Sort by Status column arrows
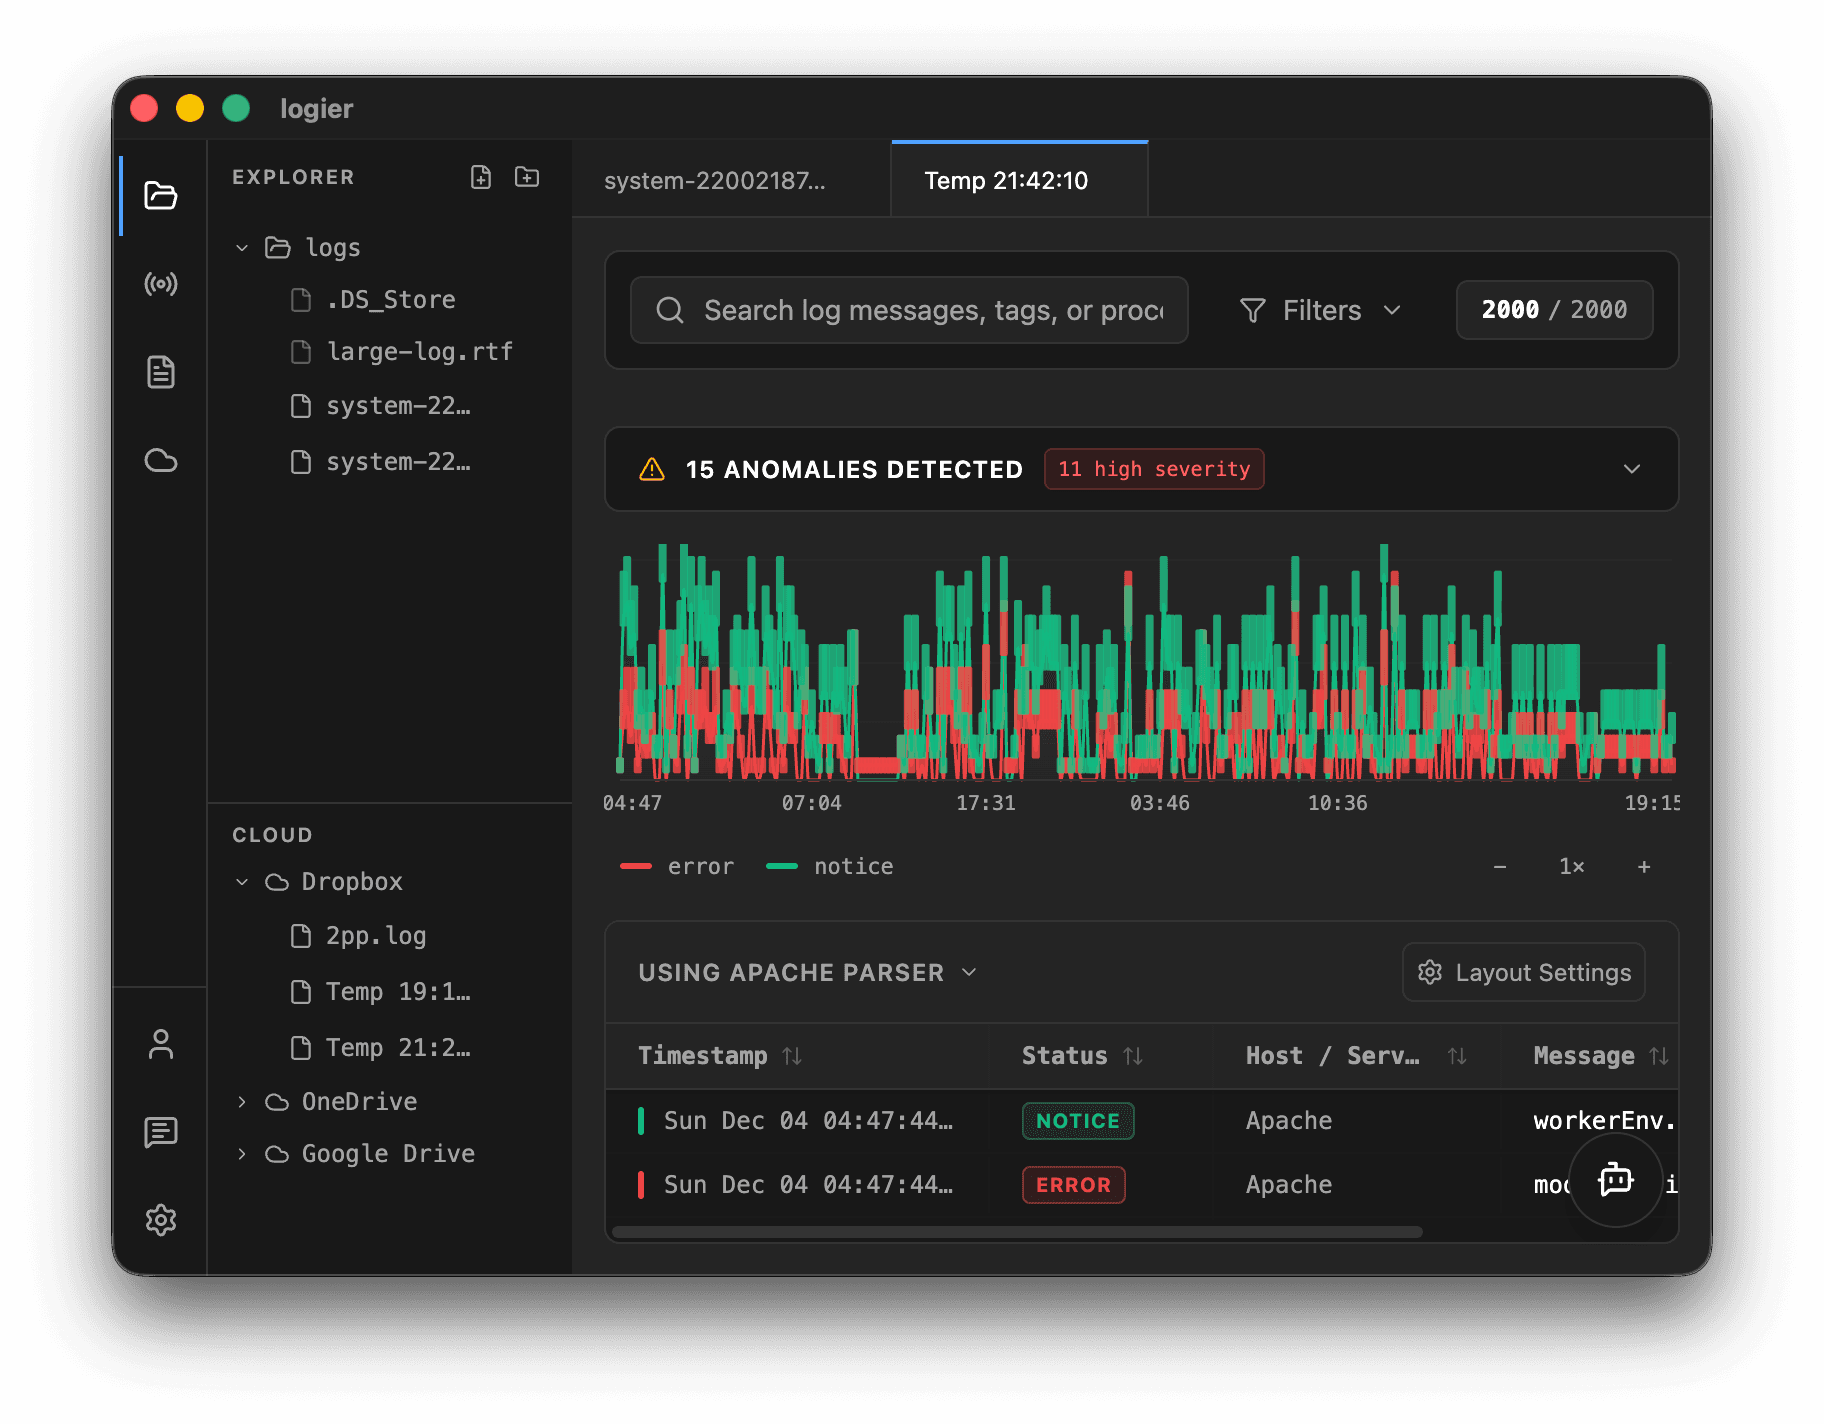 1133,1056
